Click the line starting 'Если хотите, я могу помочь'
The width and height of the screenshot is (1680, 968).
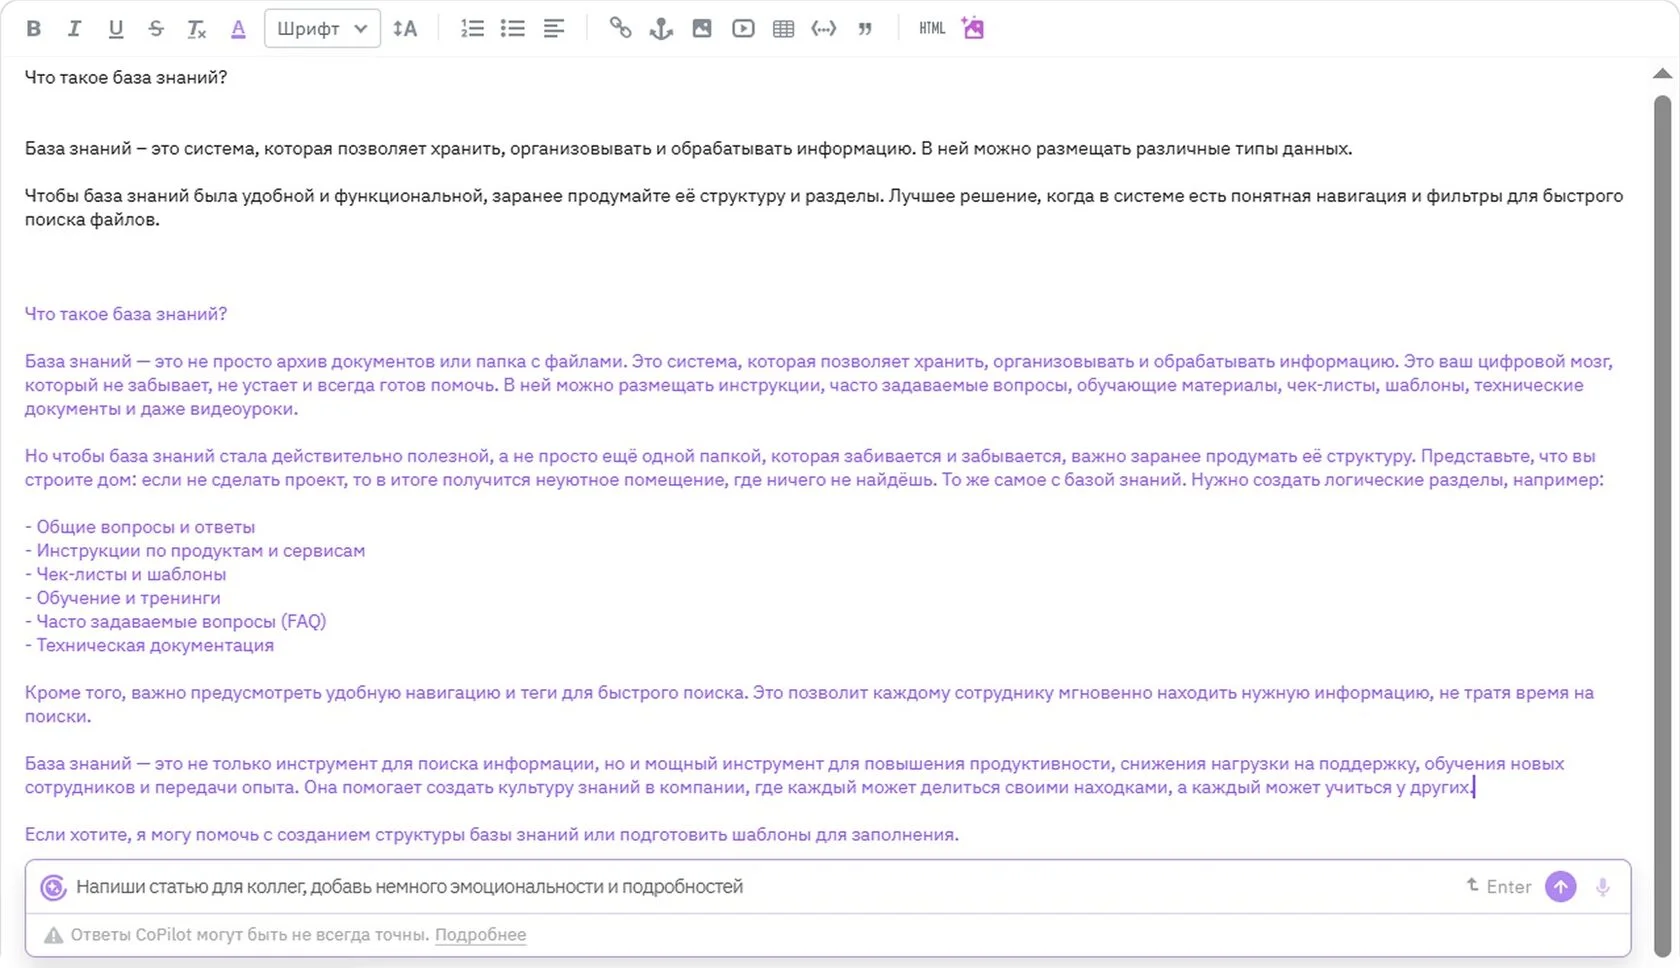[x=492, y=834]
